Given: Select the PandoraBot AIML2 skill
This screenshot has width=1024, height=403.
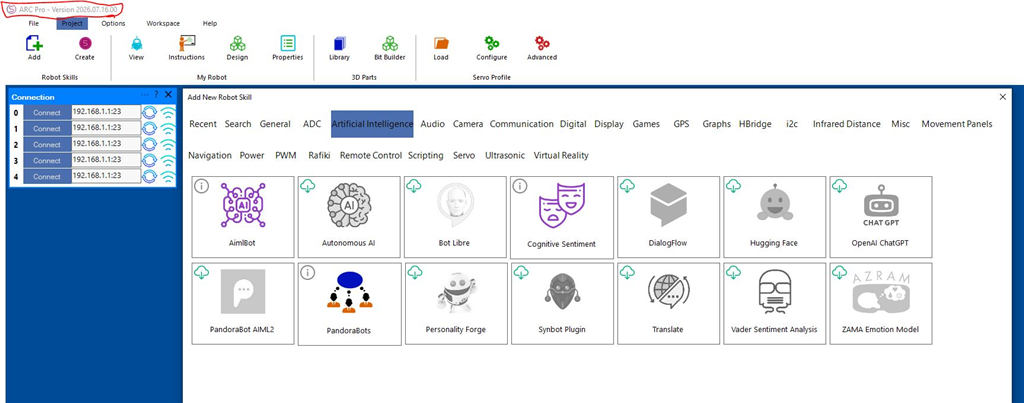Looking at the screenshot, I should coord(243,304).
